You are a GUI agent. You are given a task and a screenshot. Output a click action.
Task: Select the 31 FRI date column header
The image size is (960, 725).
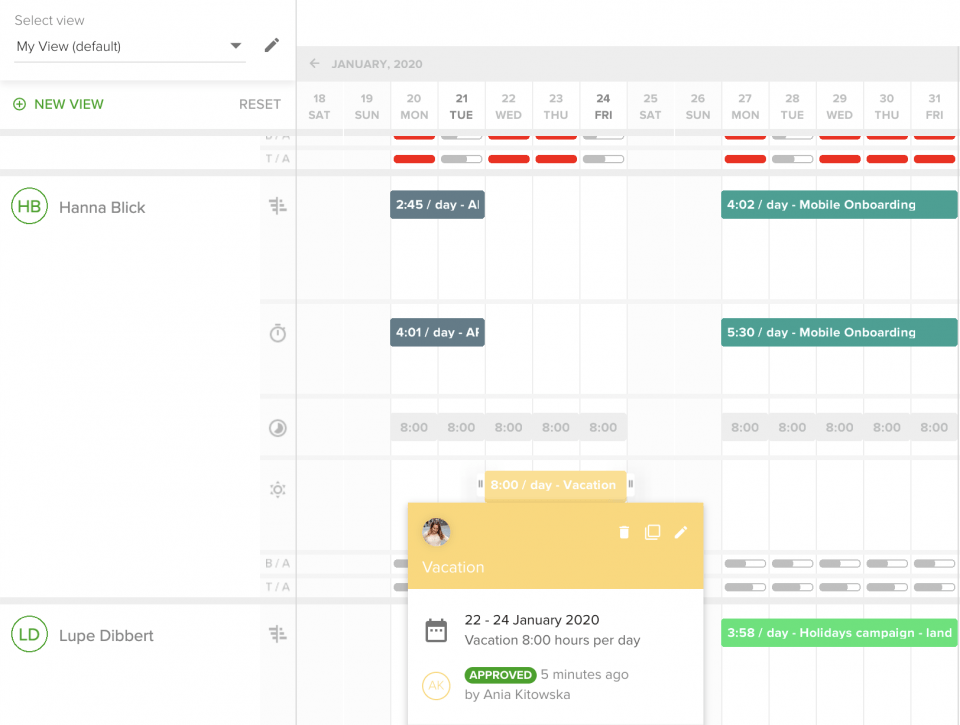[x=934, y=107]
